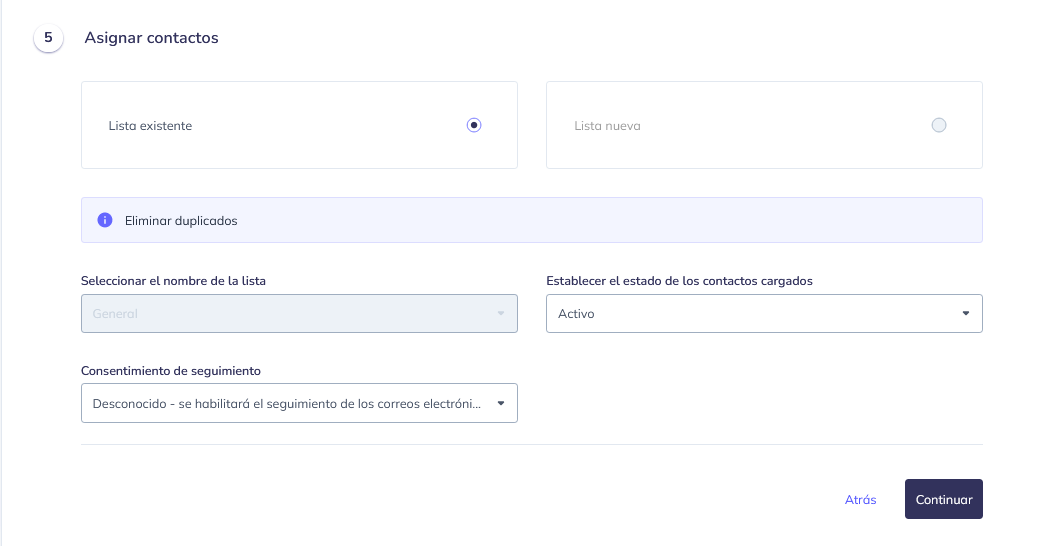The image size is (1043, 546).
Task: Click the Lista existente card label
Action: pyautogui.click(x=150, y=126)
